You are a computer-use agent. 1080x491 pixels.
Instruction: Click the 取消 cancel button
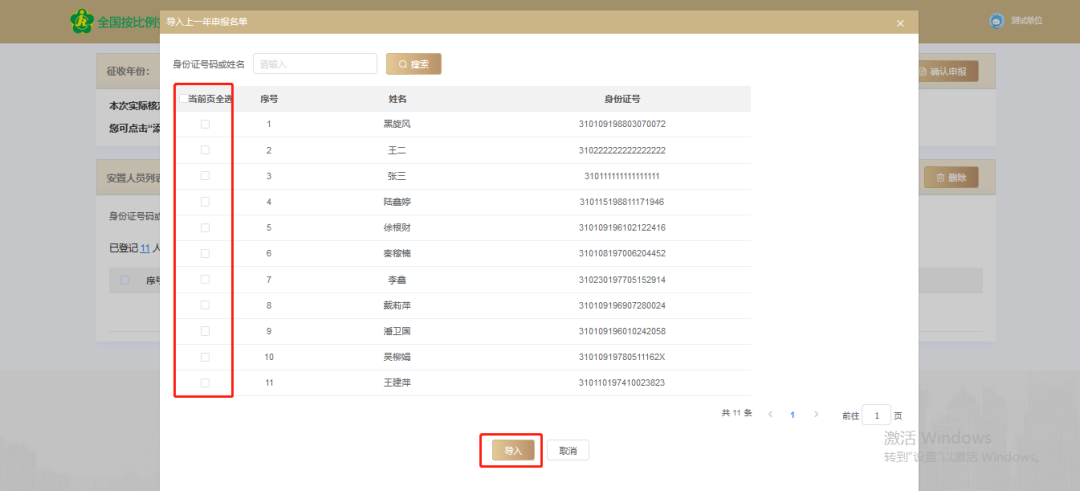click(567, 451)
